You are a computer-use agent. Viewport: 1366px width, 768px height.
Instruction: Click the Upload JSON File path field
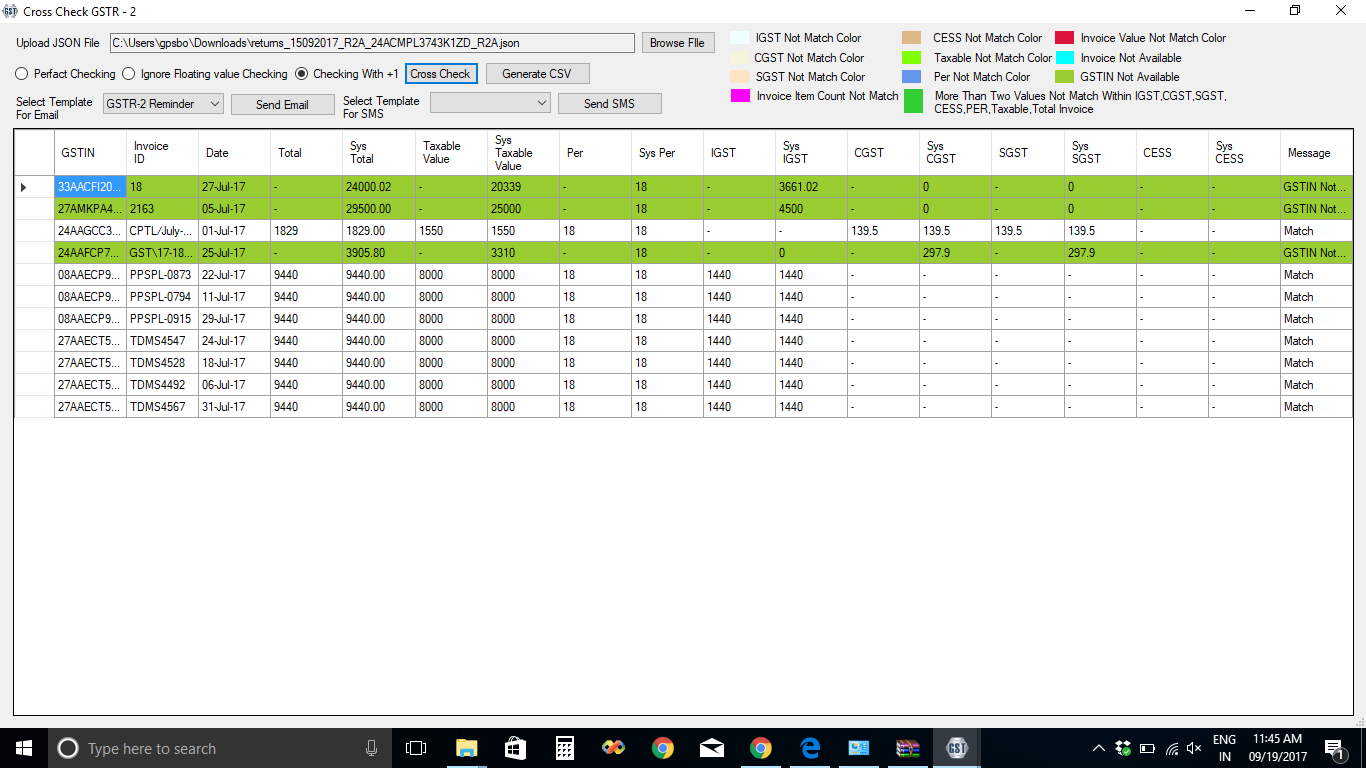(x=372, y=43)
